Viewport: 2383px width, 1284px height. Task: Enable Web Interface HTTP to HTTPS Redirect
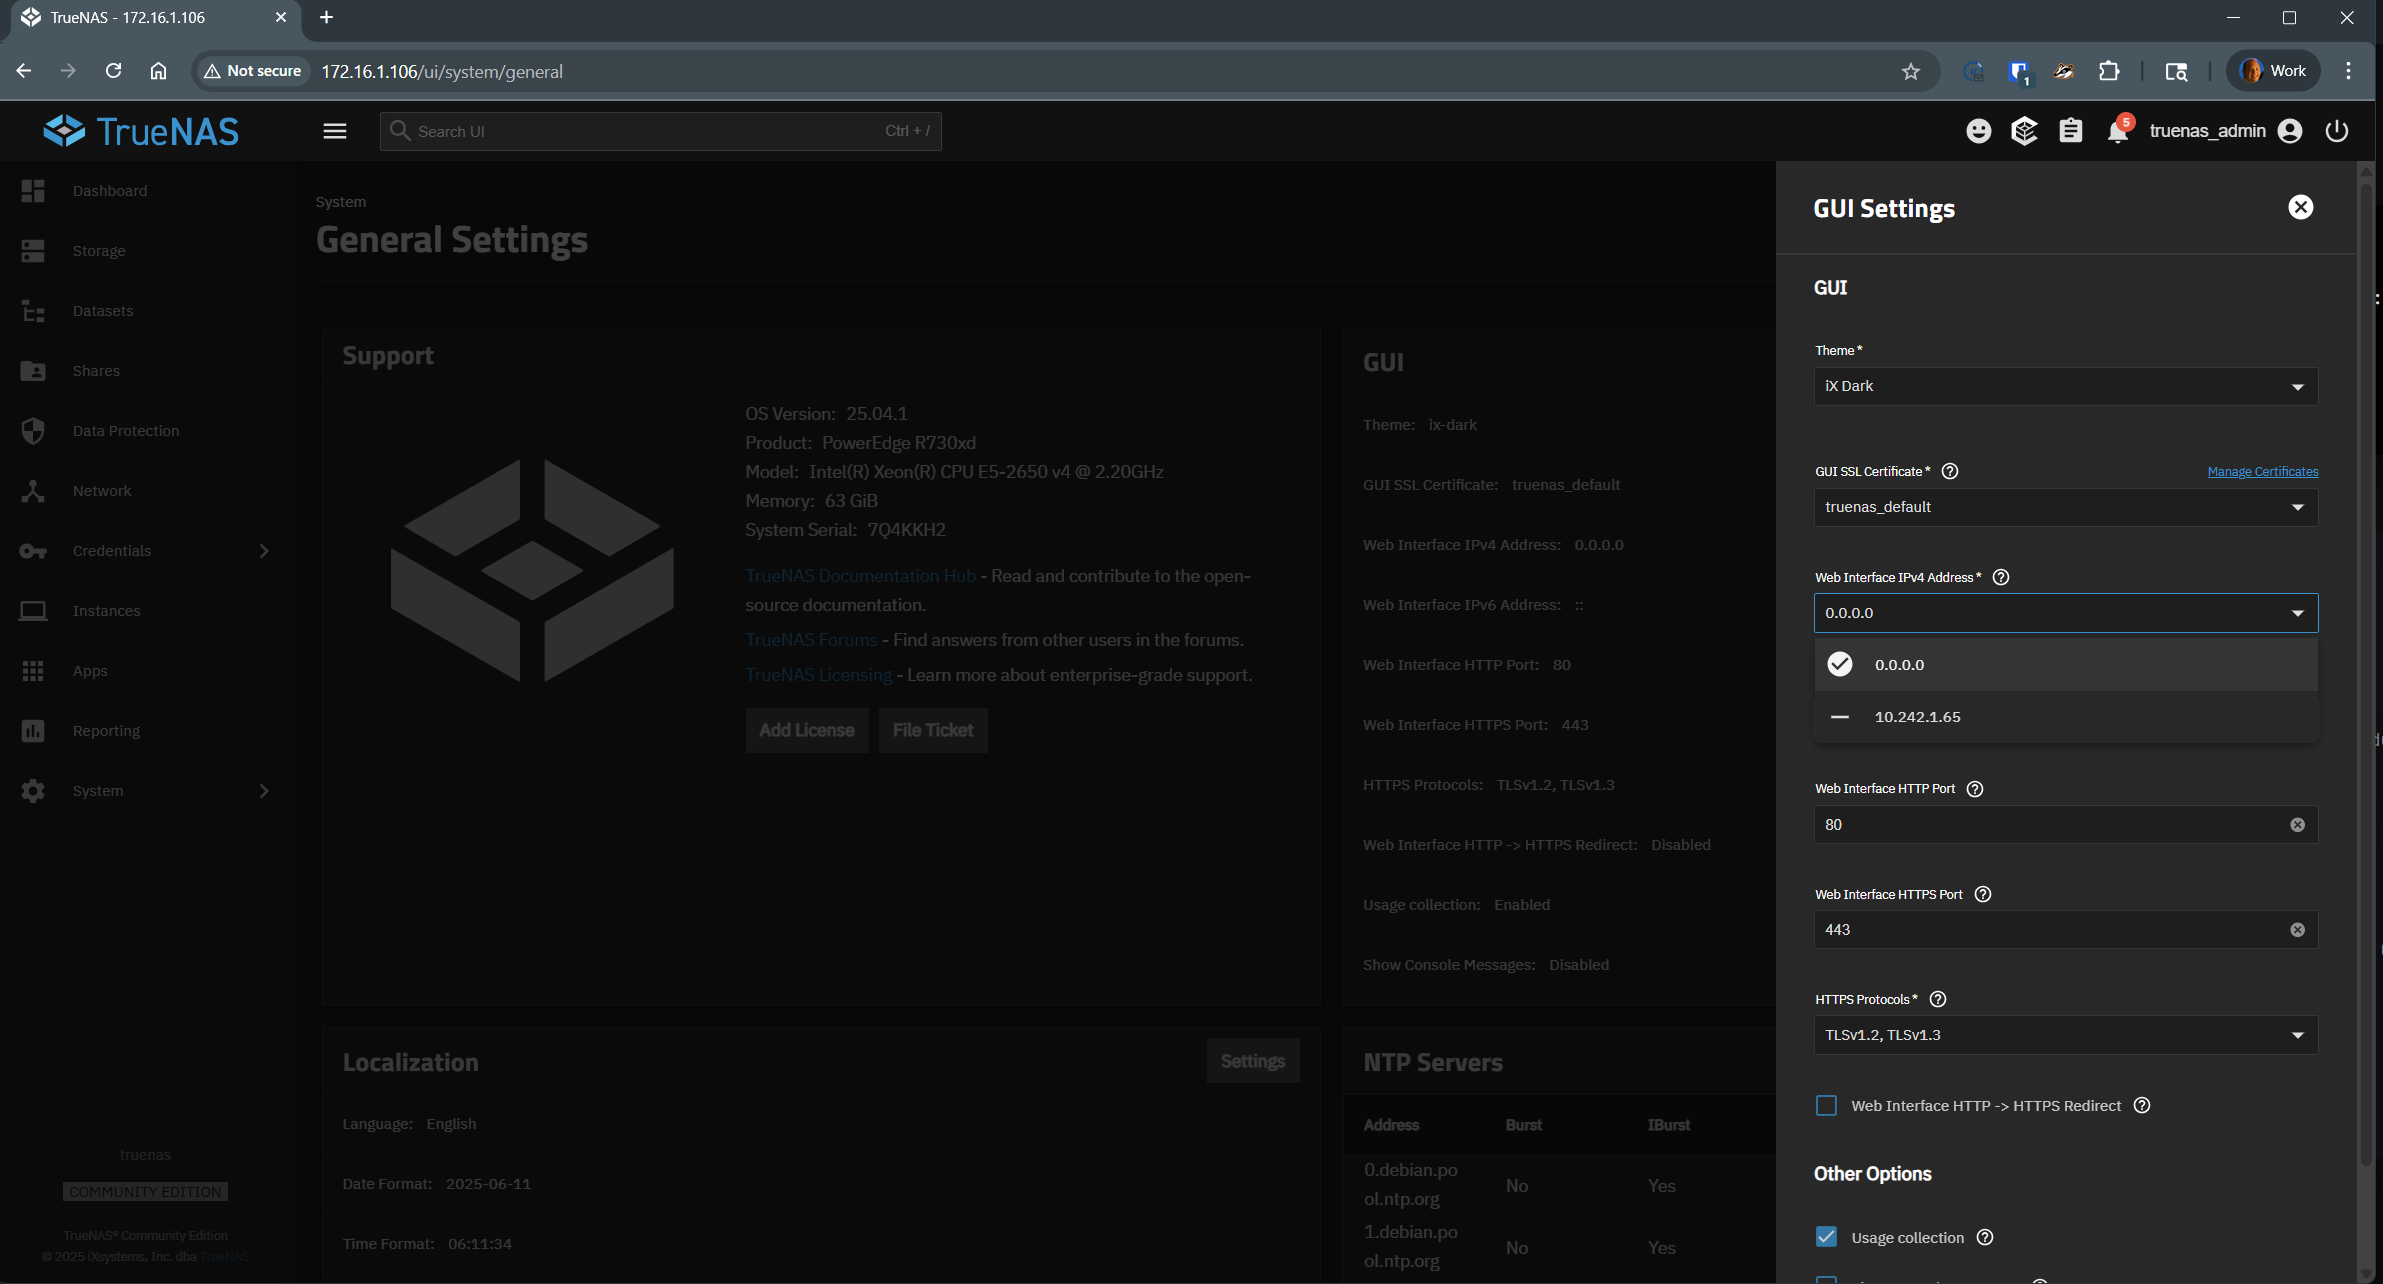(1826, 1106)
